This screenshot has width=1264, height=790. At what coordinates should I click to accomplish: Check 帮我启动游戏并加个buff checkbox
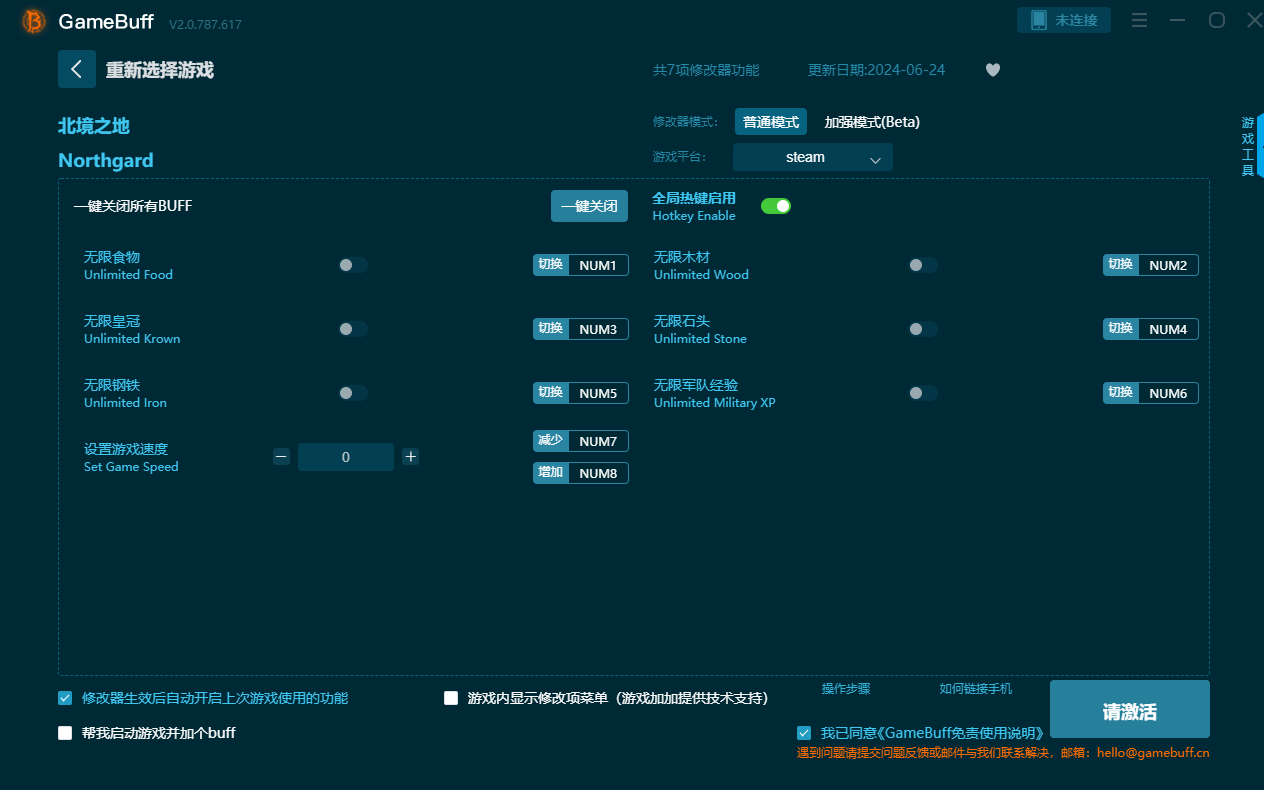pyautogui.click(x=65, y=733)
